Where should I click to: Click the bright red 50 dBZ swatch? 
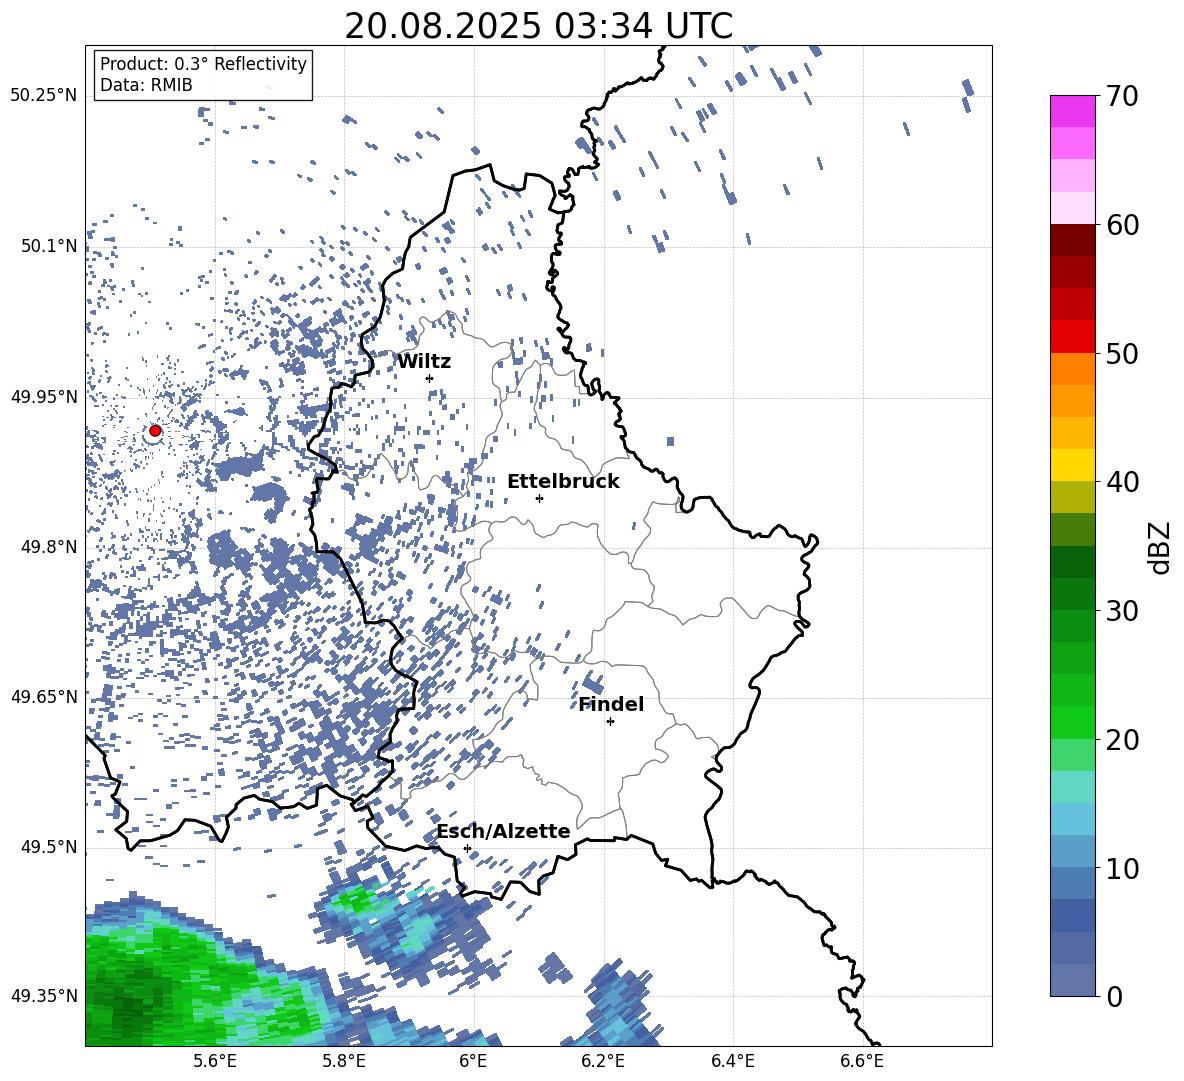click(x=1072, y=337)
